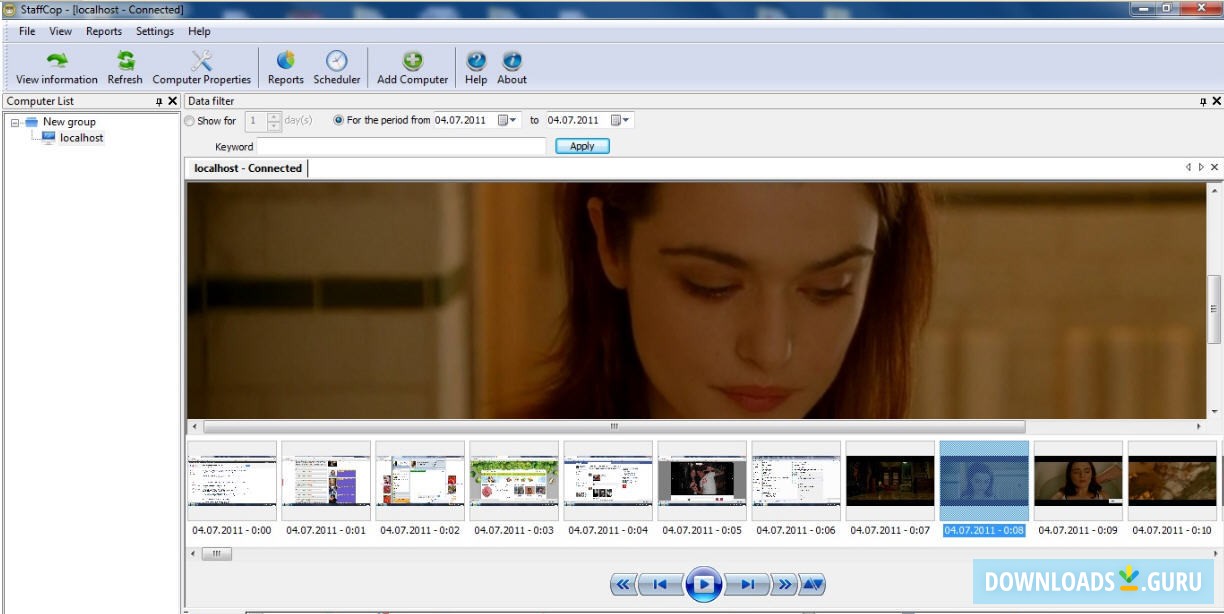Image resolution: width=1224 pixels, height=614 pixels.
Task: Open Help from the toolbar icon
Action: click(476, 68)
